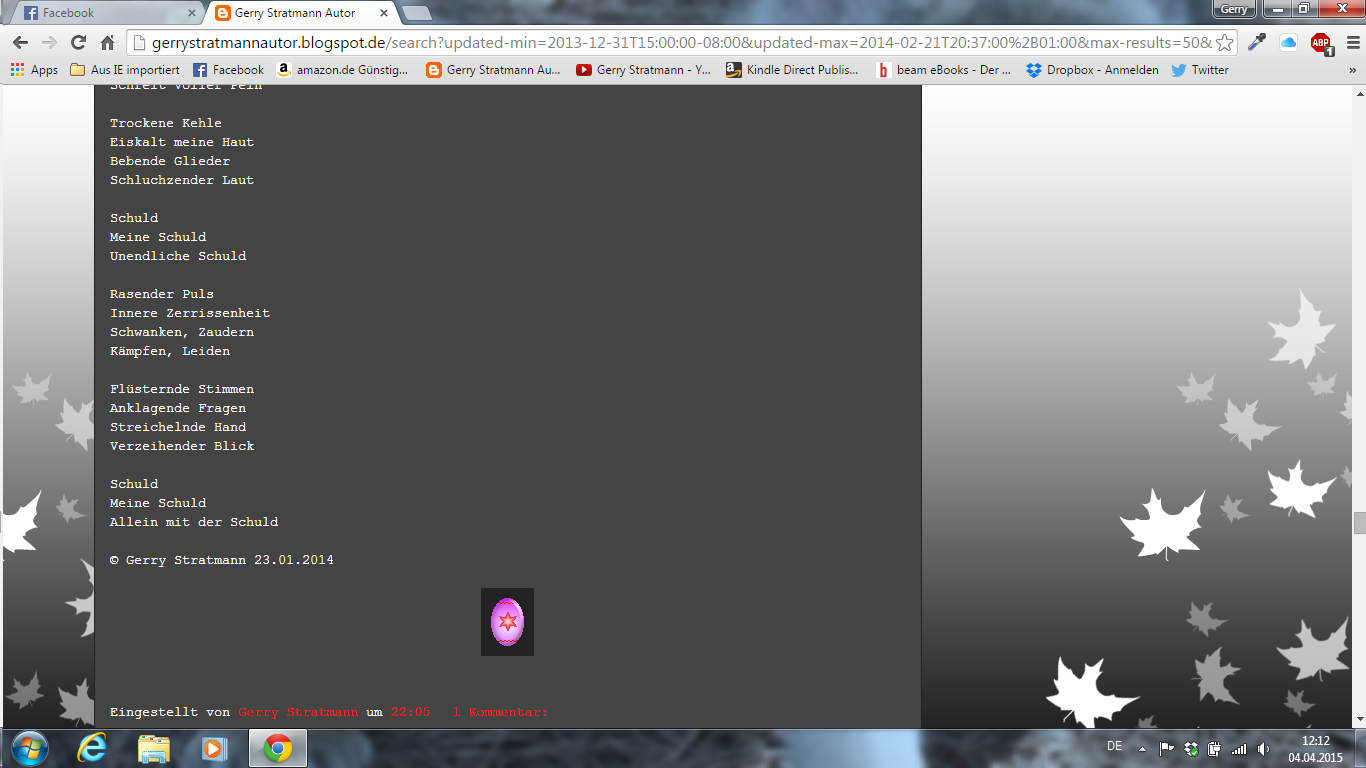Screen dimensions: 1366x768
Task: Open the Dropbox tray icon
Action: pos(1191,748)
